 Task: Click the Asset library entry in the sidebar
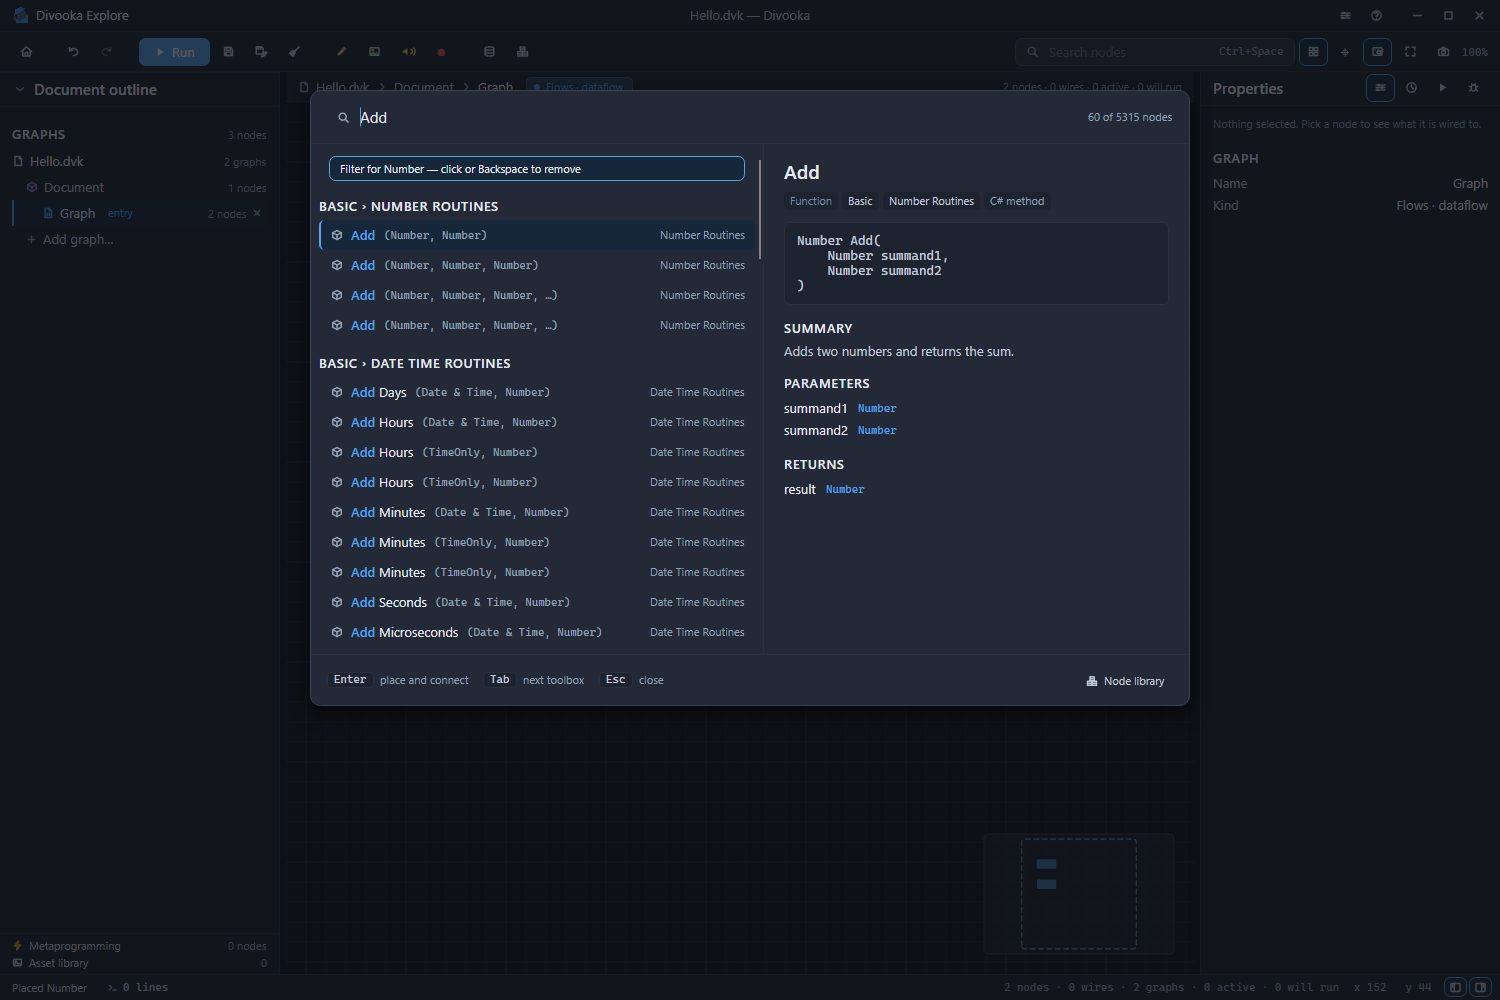coord(139,963)
